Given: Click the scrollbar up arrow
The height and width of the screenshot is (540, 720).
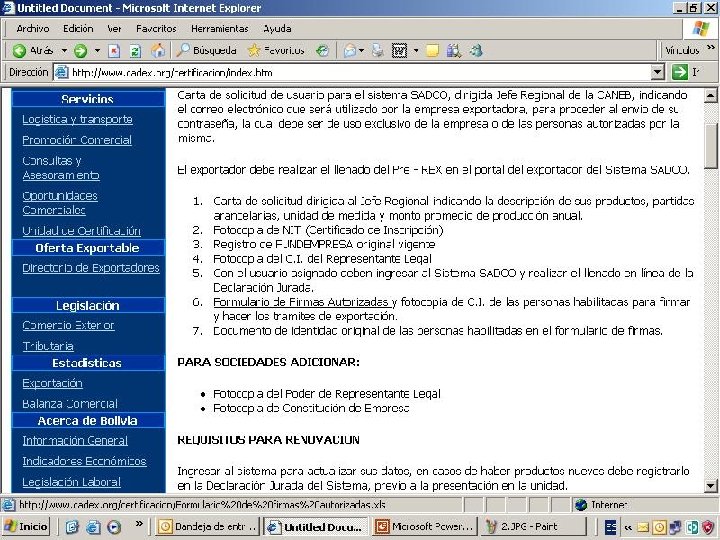Looking at the screenshot, I should click(x=710, y=96).
